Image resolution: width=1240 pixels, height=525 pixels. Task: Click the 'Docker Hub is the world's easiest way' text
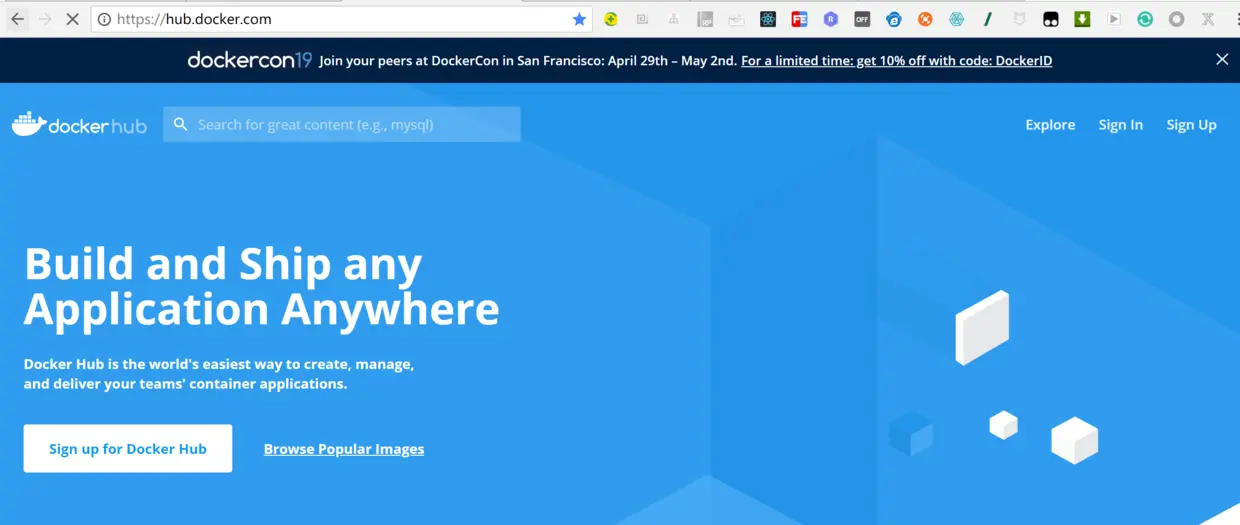(x=219, y=374)
